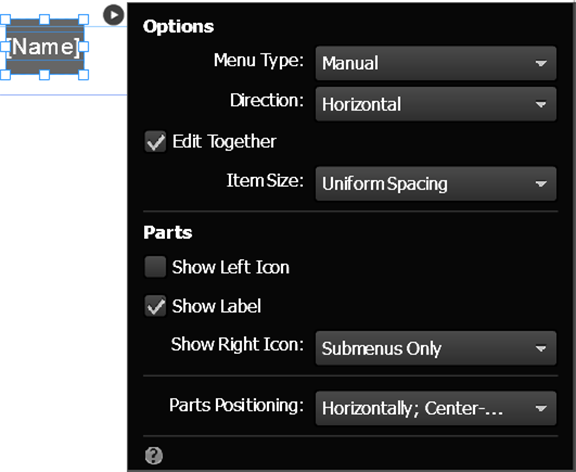Open the Item Size dropdown
This screenshot has width=576, height=472.
436,184
